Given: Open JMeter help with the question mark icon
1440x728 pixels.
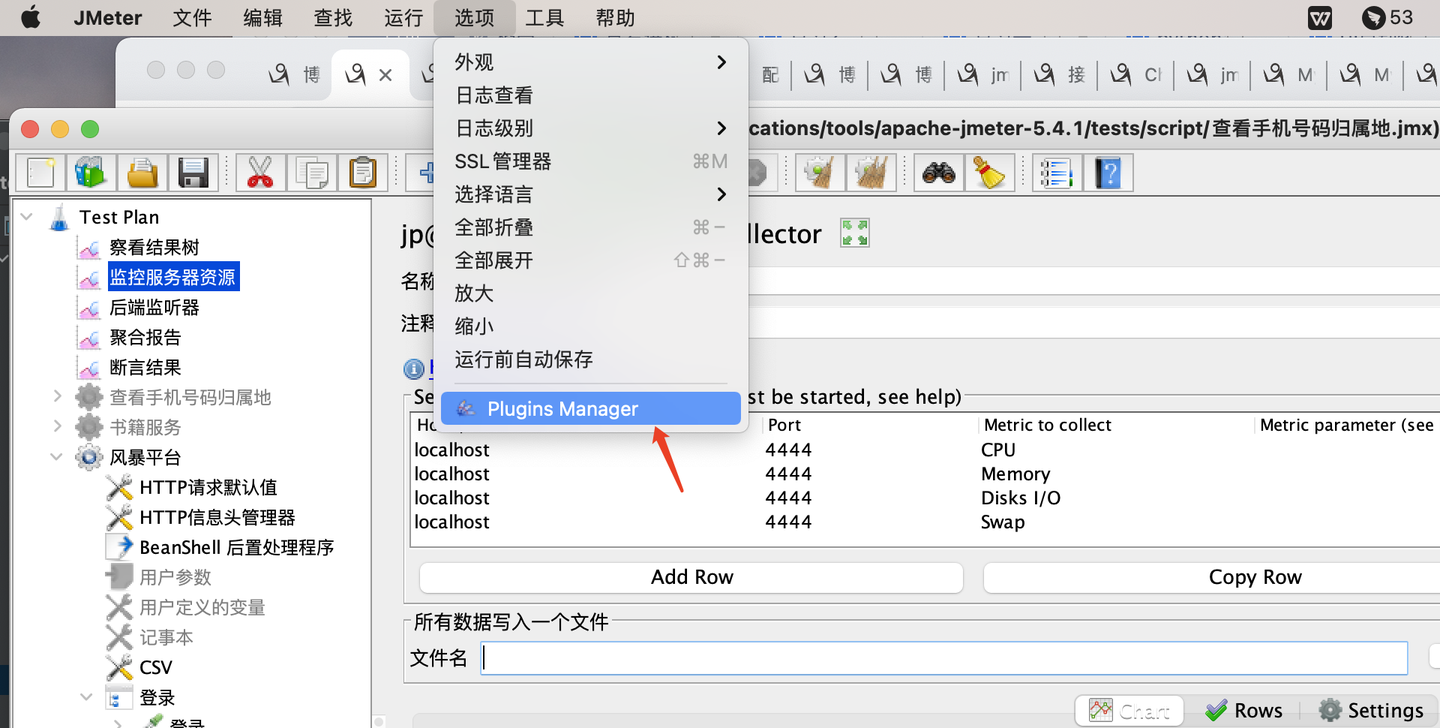Looking at the screenshot, I should [x=1109, y=172].
